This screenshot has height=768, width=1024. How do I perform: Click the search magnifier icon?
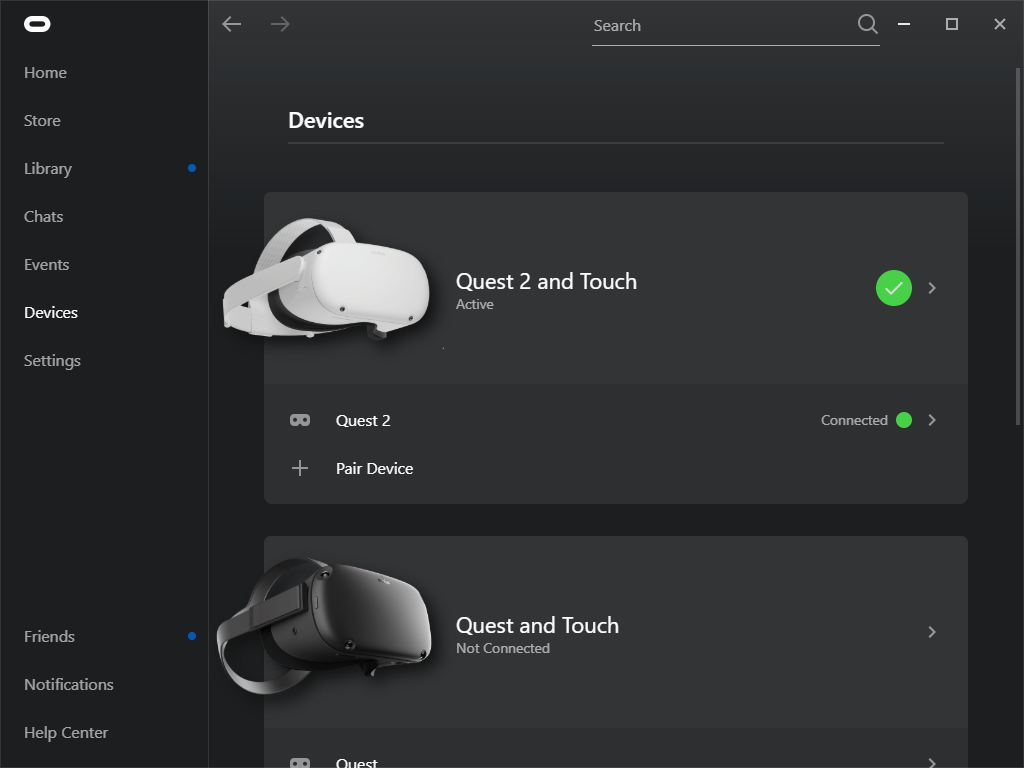(x=867, y=24)
